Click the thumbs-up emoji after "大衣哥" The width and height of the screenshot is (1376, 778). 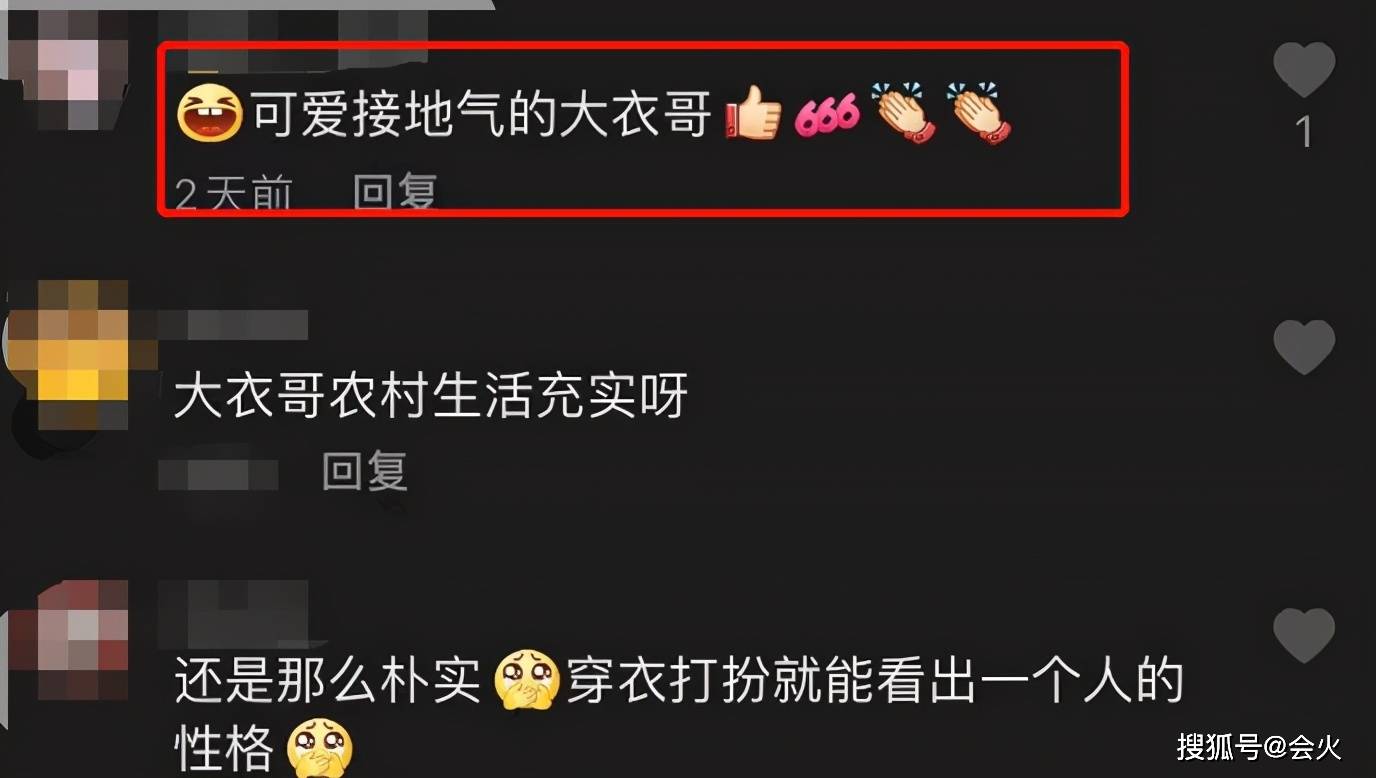(752, 115)
